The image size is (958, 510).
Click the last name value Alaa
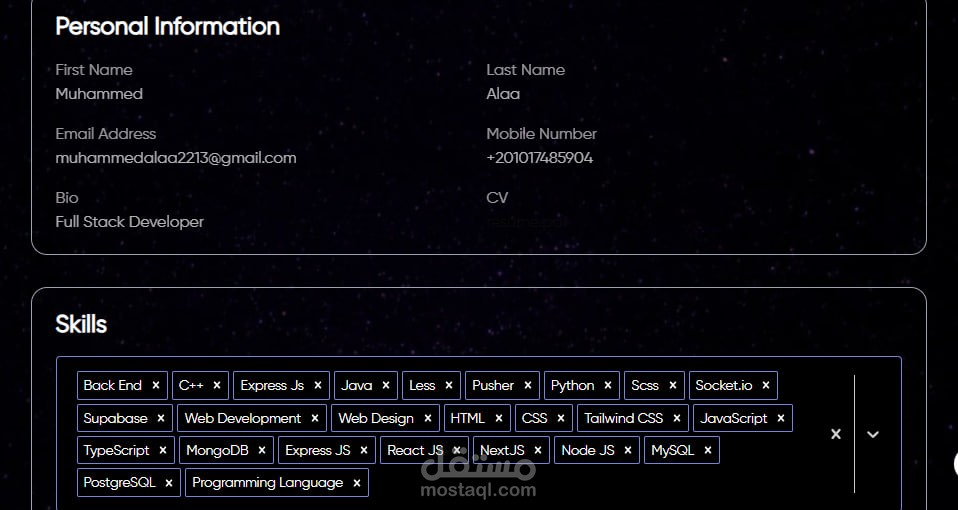pos(503,94)
